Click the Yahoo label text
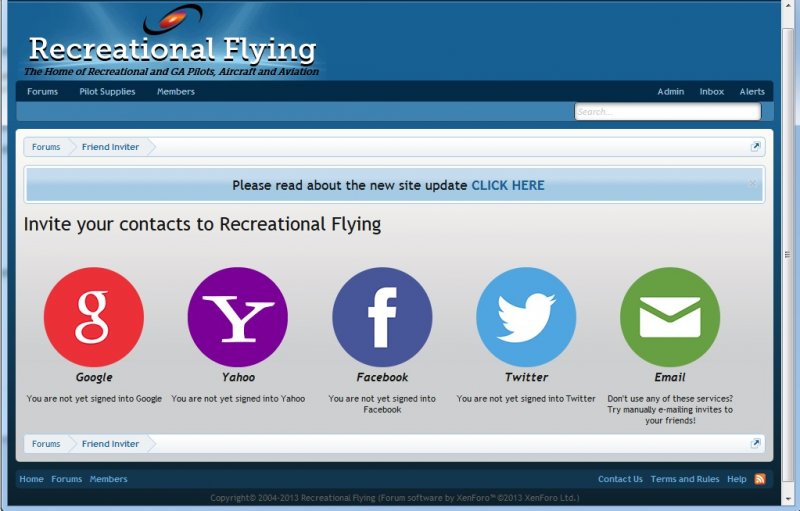Screen dimensions: 800x511 coord(238,377)
